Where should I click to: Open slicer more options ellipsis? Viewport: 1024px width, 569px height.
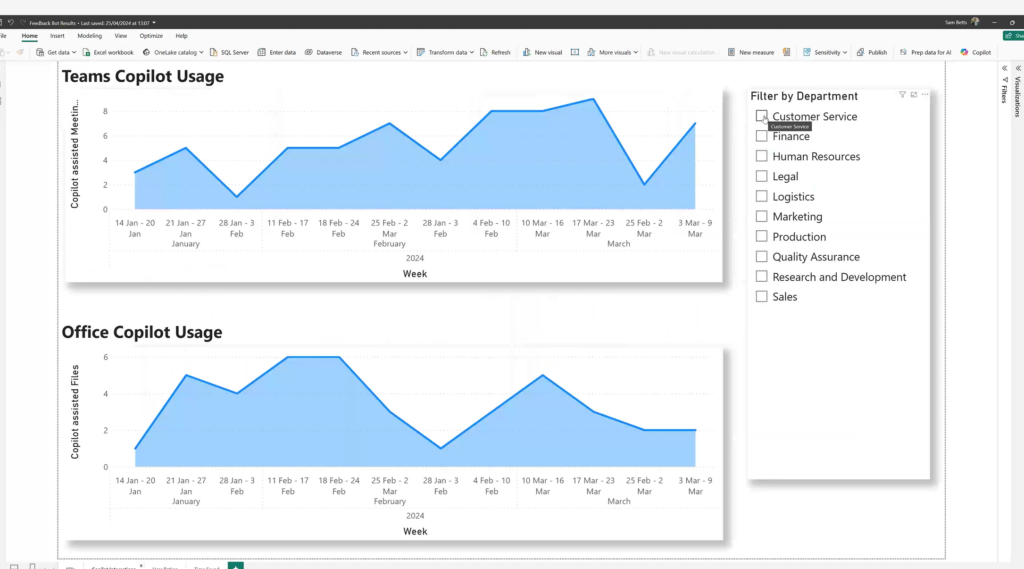[925, 95]
